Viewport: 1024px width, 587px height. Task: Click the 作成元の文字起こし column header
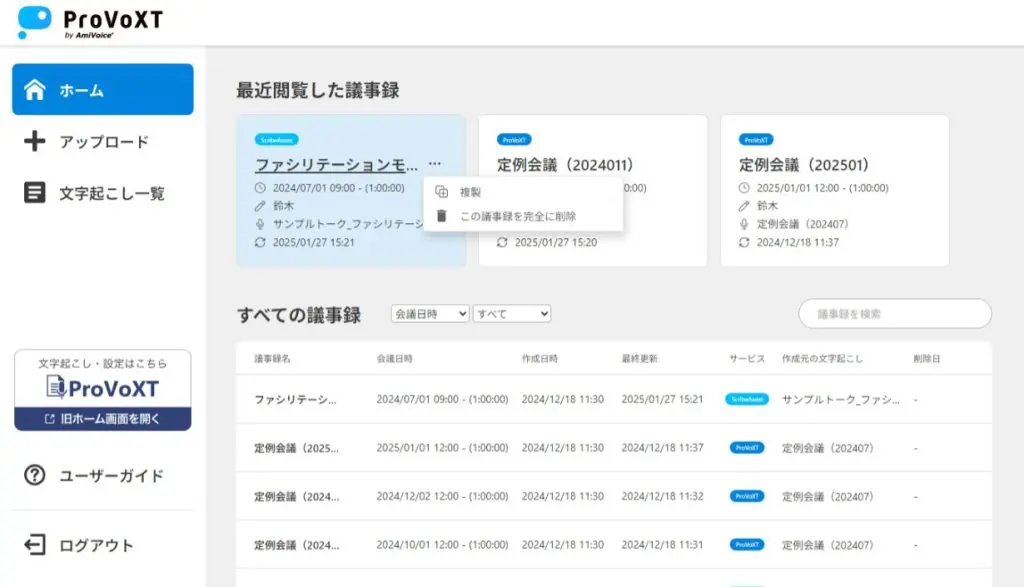coord(822,358)
